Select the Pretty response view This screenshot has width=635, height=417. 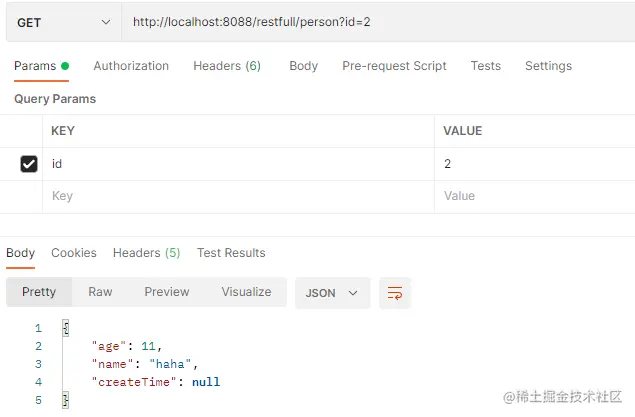pyautogui.click(x=39, y=292)
